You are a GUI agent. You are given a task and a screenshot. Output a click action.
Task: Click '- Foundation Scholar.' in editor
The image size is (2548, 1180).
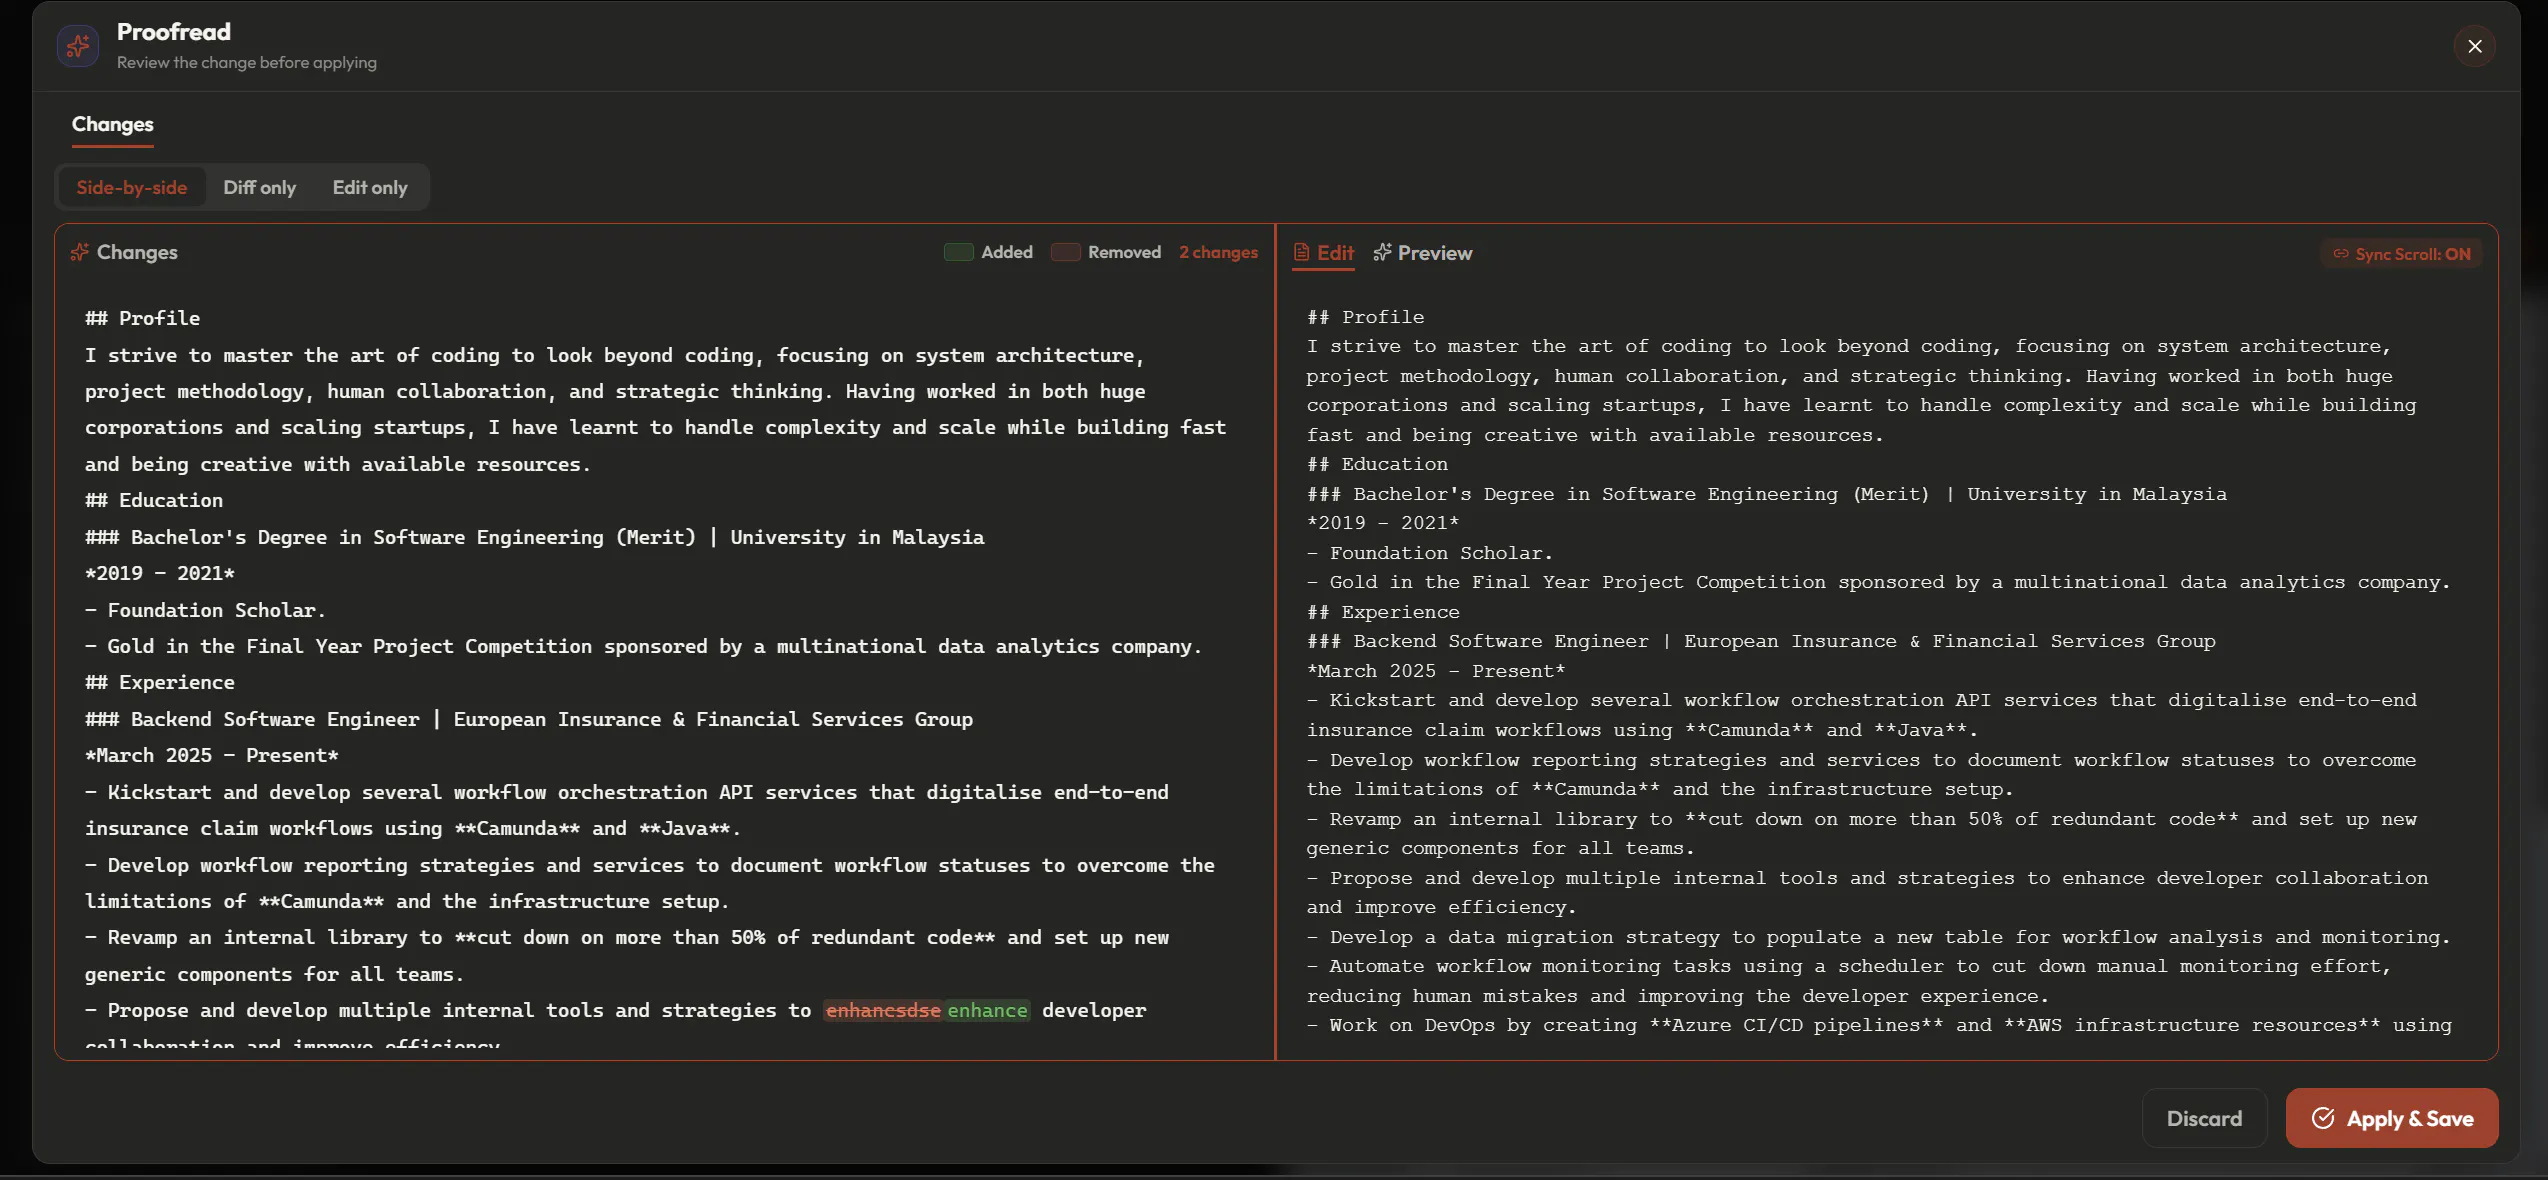pos(1430,553)
